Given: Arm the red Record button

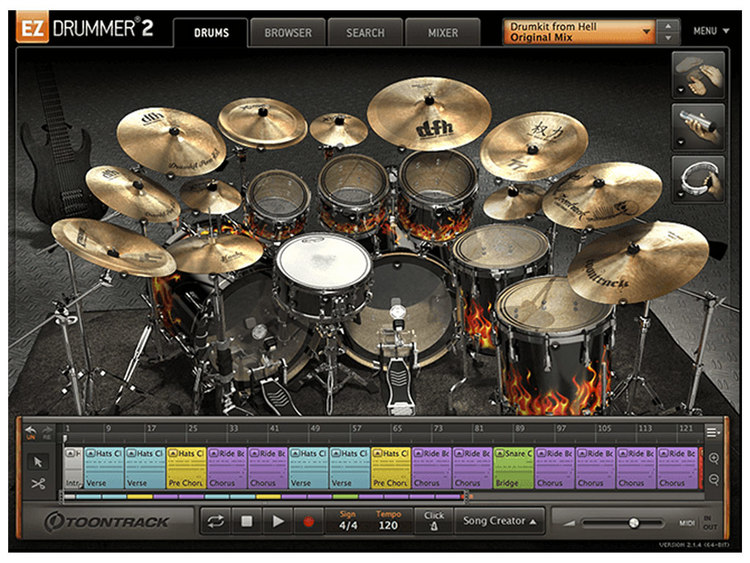Looking at the screenshot, I should (x=309, y=521).
